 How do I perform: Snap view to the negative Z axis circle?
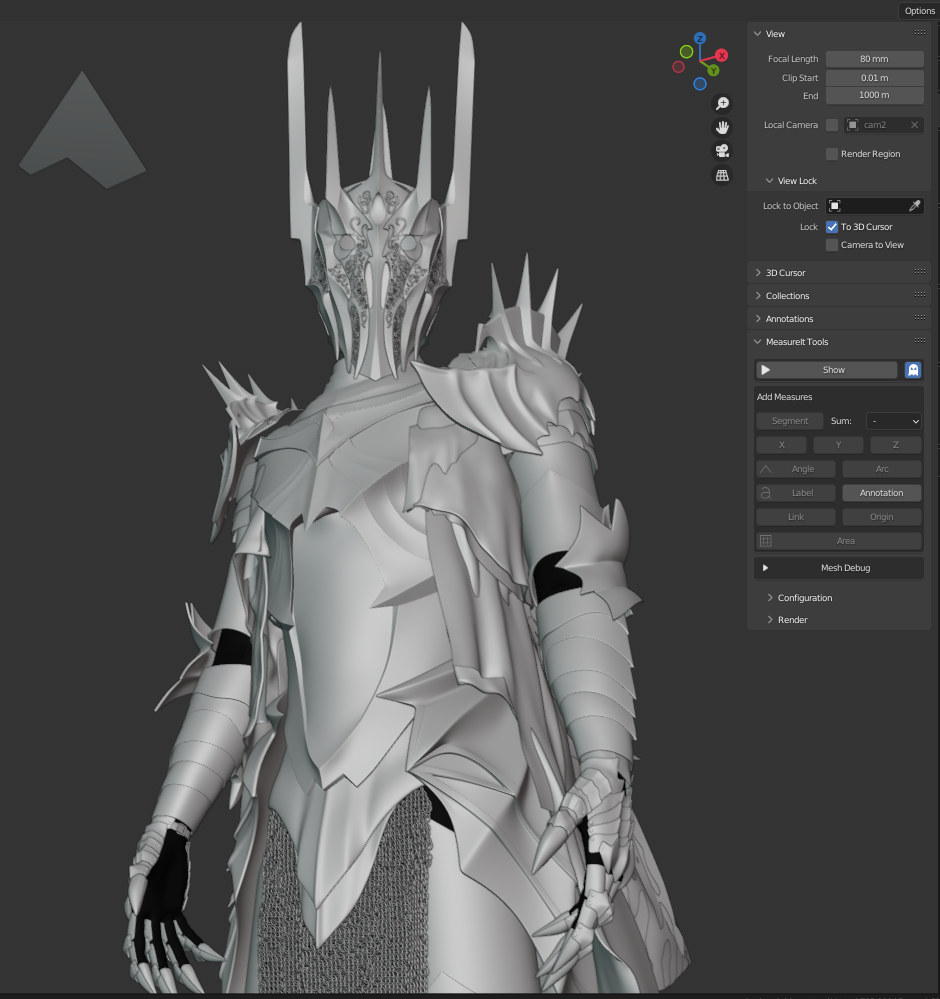pos(700,83)
